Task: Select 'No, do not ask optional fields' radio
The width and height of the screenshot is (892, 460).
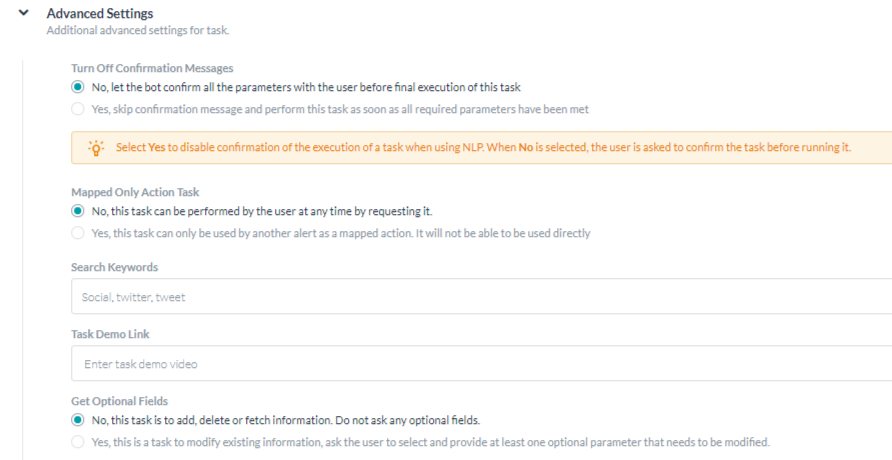Action: point(78,420)
